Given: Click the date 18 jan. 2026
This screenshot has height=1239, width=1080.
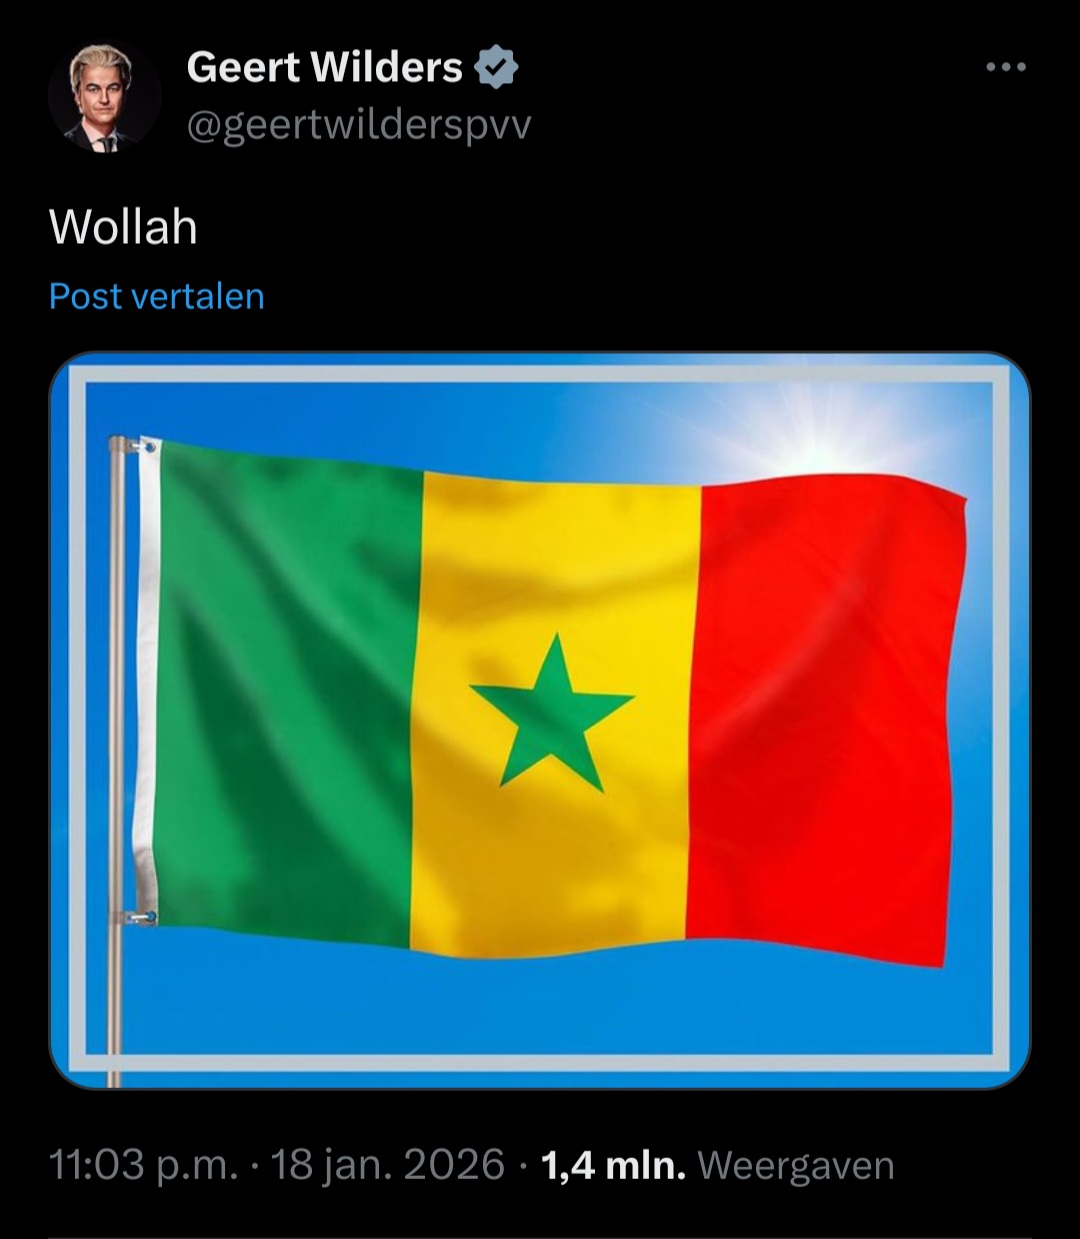Looking at the screenshot, I should click(x=388, y=1165).
